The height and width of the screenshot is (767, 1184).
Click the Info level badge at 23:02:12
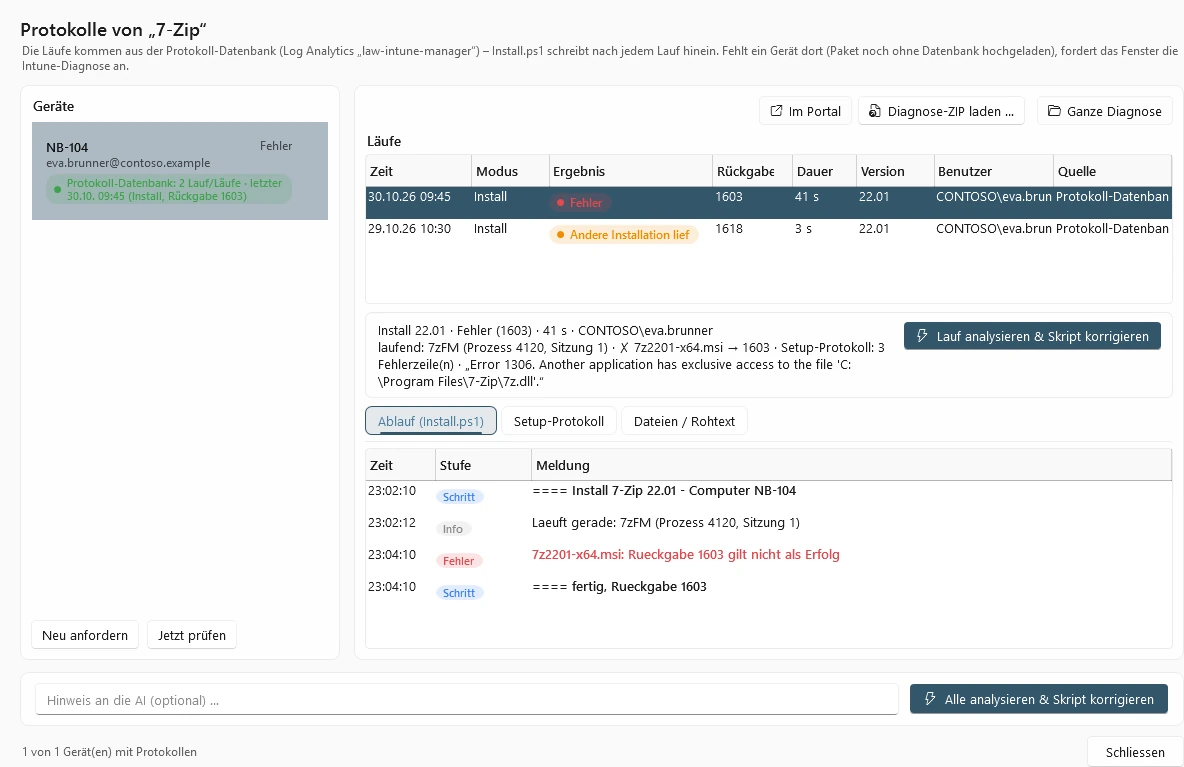tap(453, 529)
